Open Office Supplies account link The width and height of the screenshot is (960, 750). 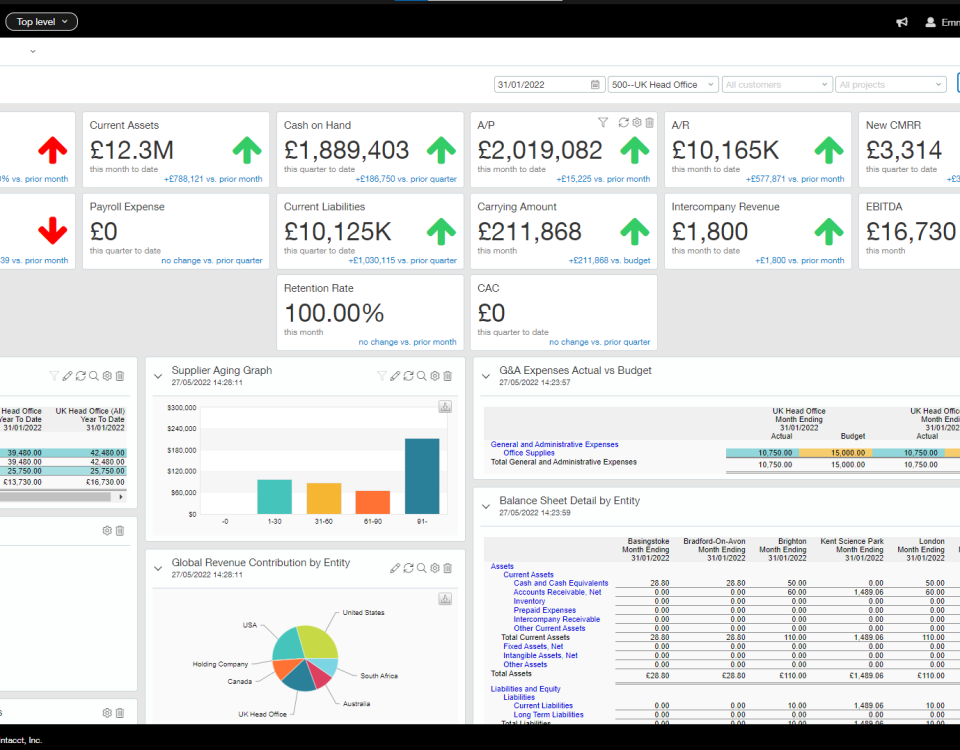(x=528, y=453)
